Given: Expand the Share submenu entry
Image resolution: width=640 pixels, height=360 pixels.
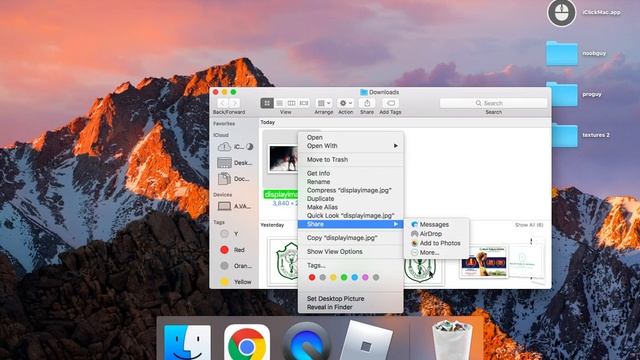Looking at the screenshot, I should (x=351, y=224).
